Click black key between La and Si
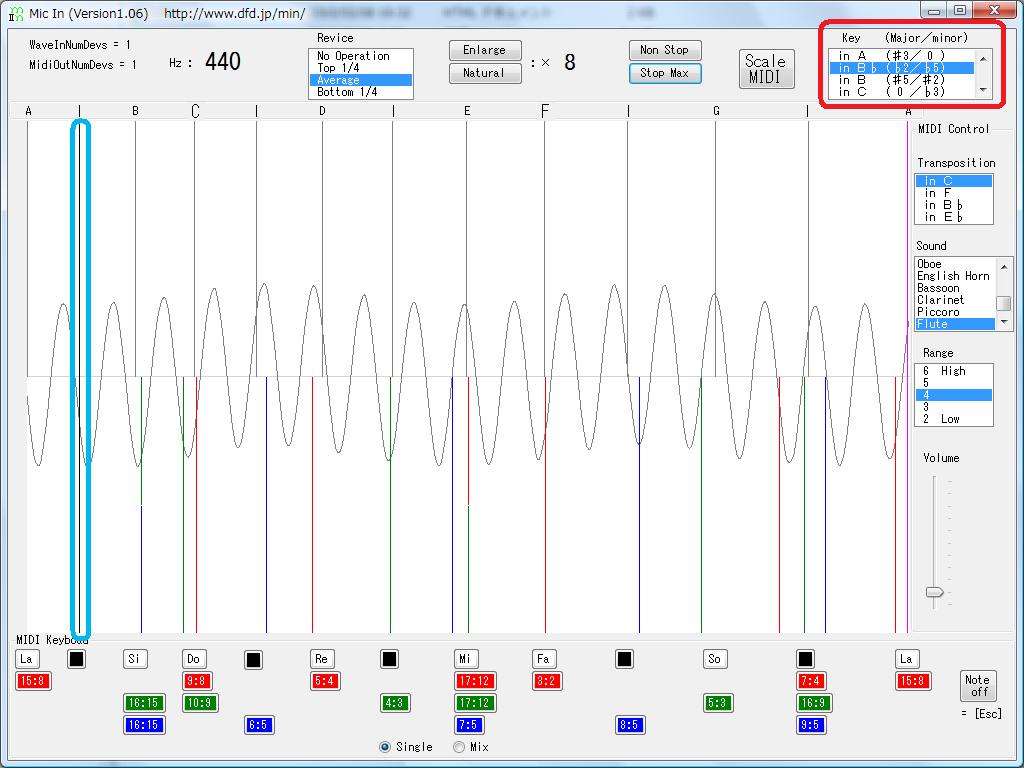This screenshot has height=768, width=1024. pos(76,659)
